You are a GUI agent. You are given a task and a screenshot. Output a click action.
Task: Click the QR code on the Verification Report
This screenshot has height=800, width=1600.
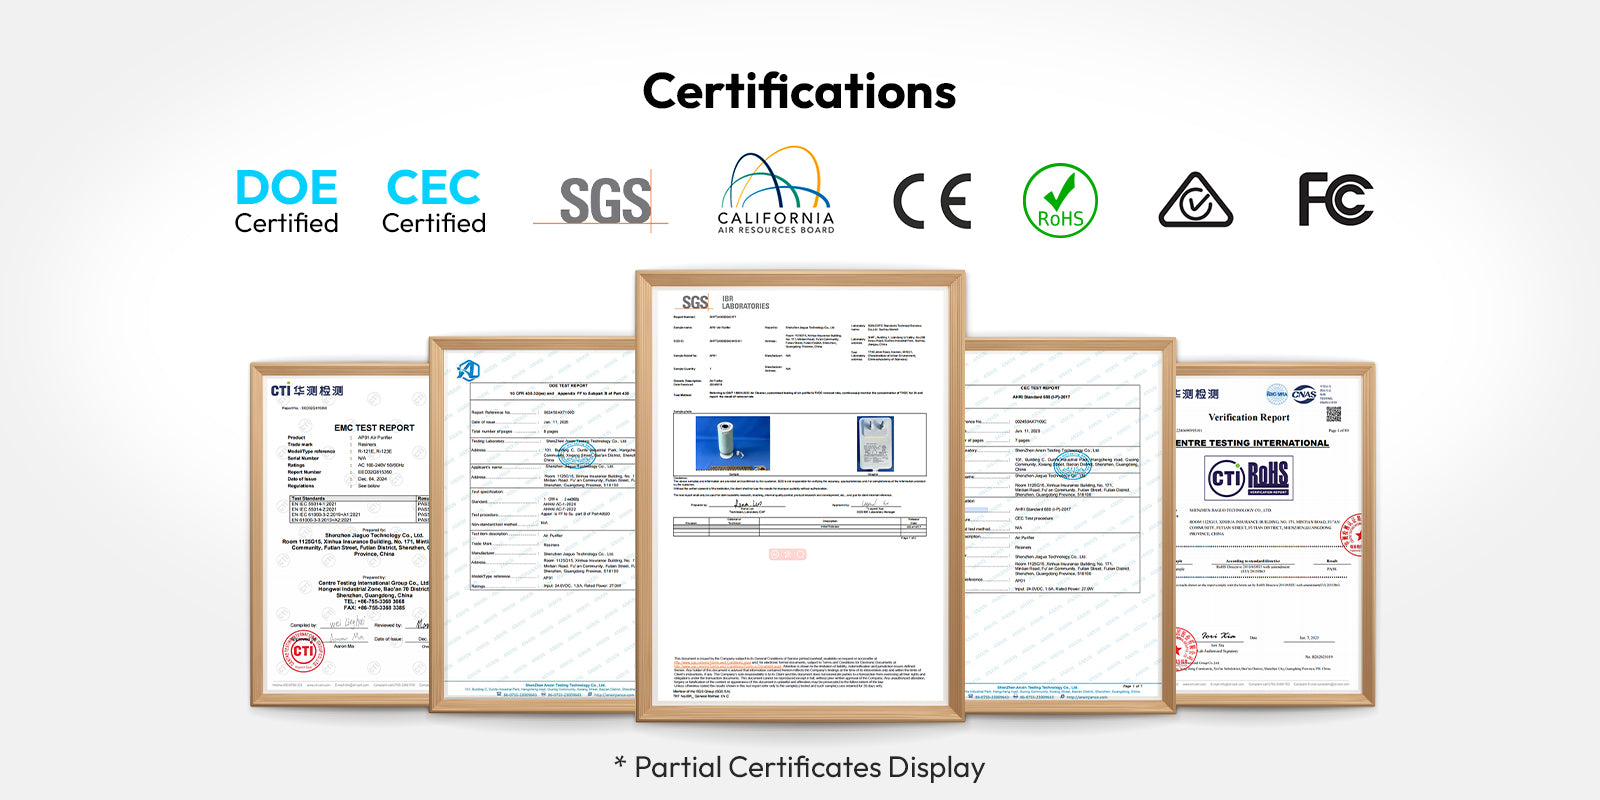point(1332,413)
